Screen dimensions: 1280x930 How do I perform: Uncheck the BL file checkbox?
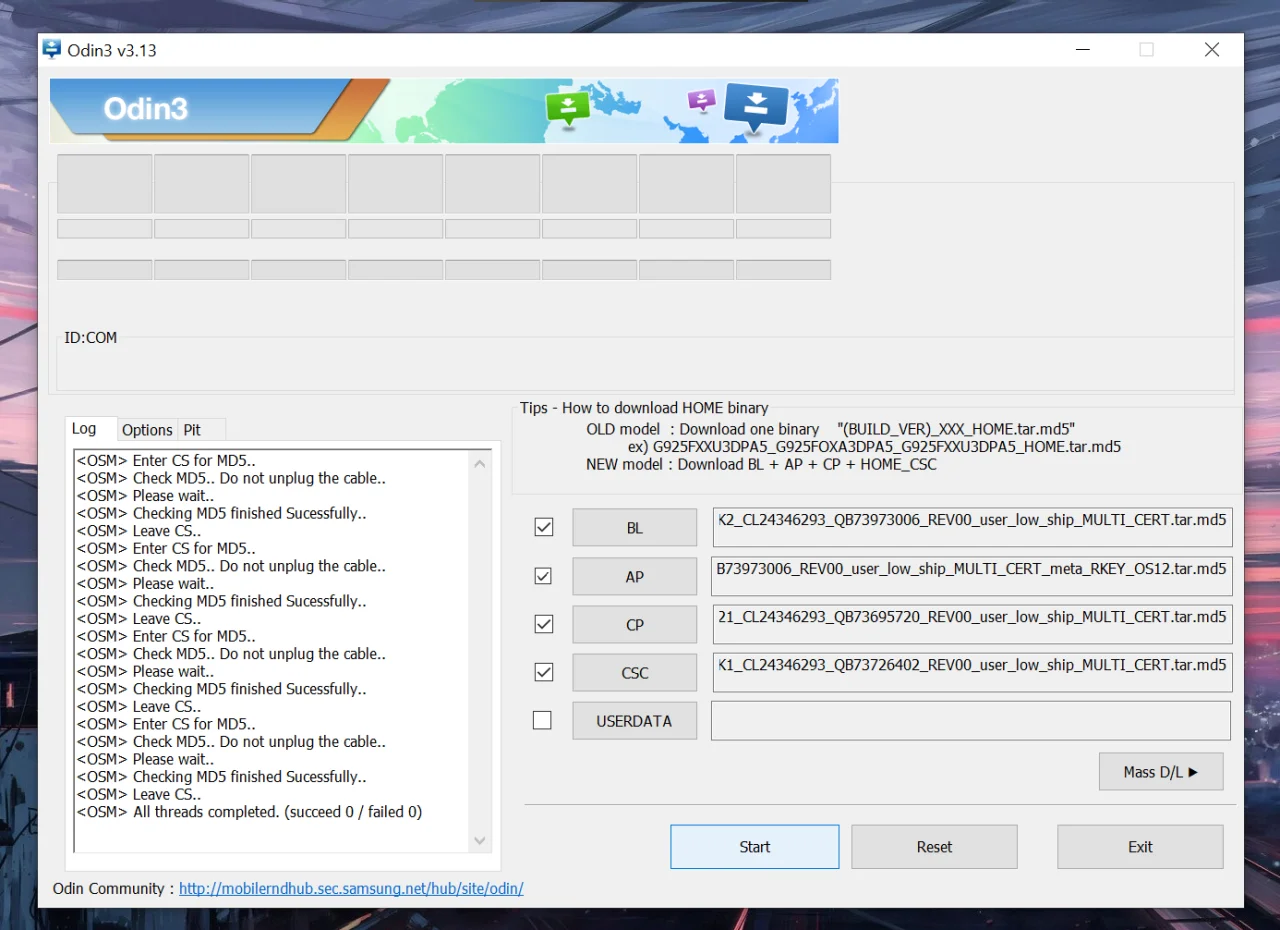(544, 527)
